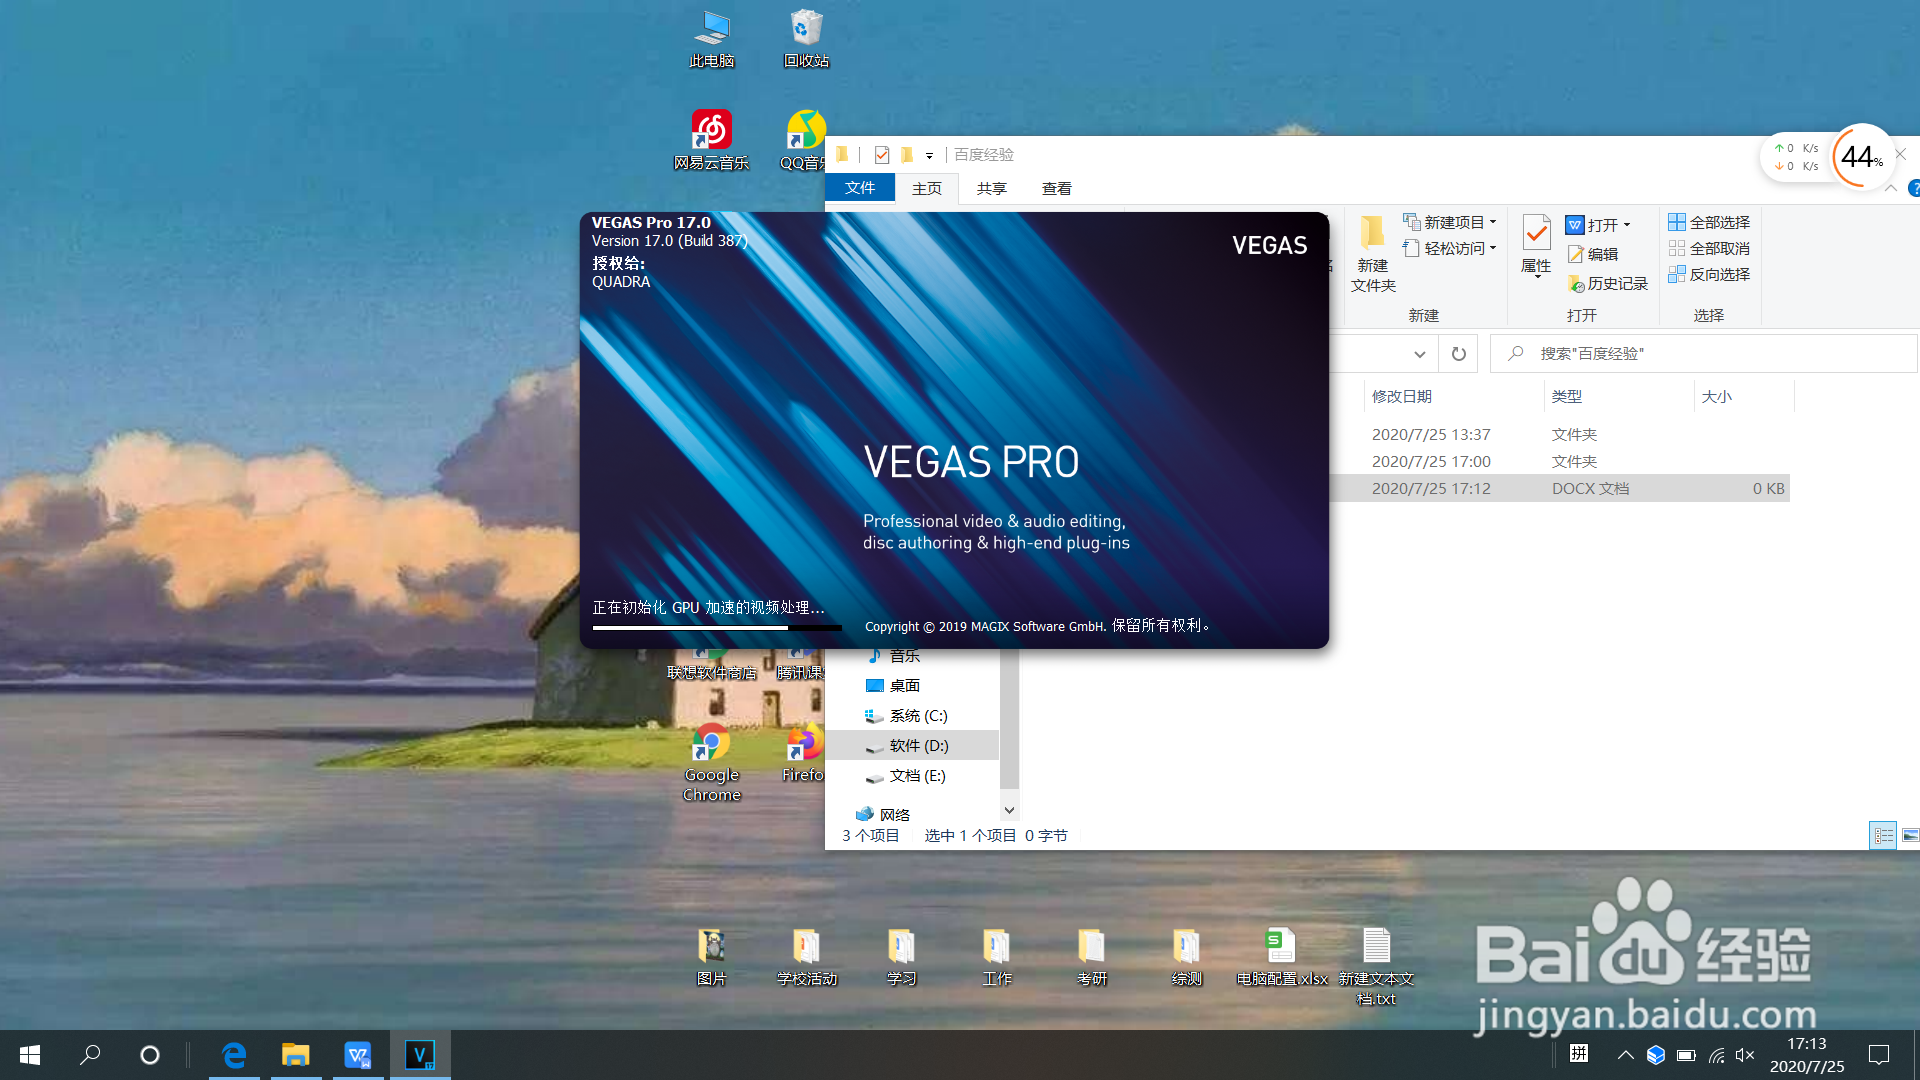Expand 打开 dropdown arrow
This screenshot has width=1920, height=1080.
pyautogui.click(x=1627, y=225)
